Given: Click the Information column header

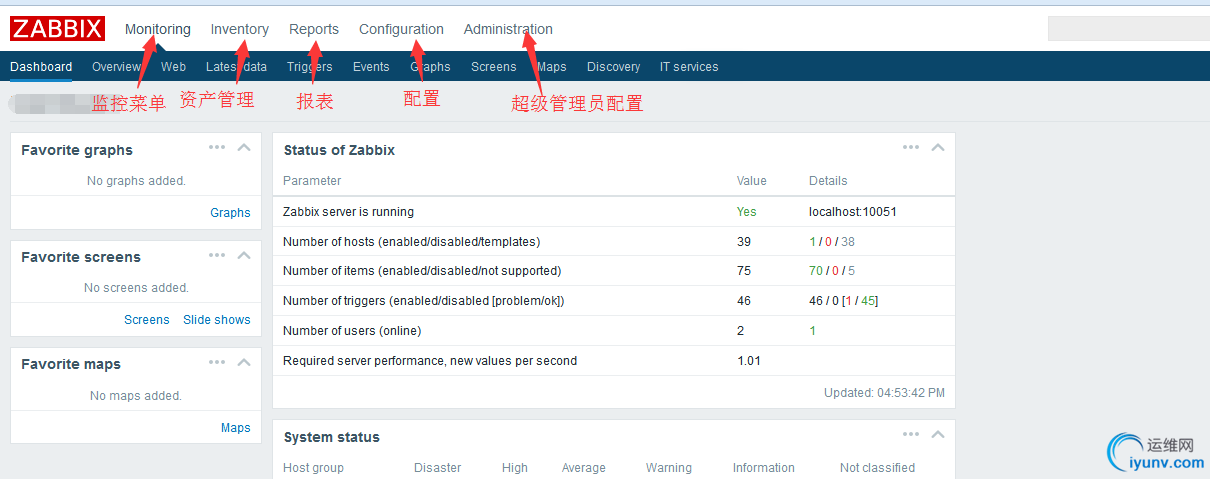Looking at the screenshot, I should click(x=764, y=468).
